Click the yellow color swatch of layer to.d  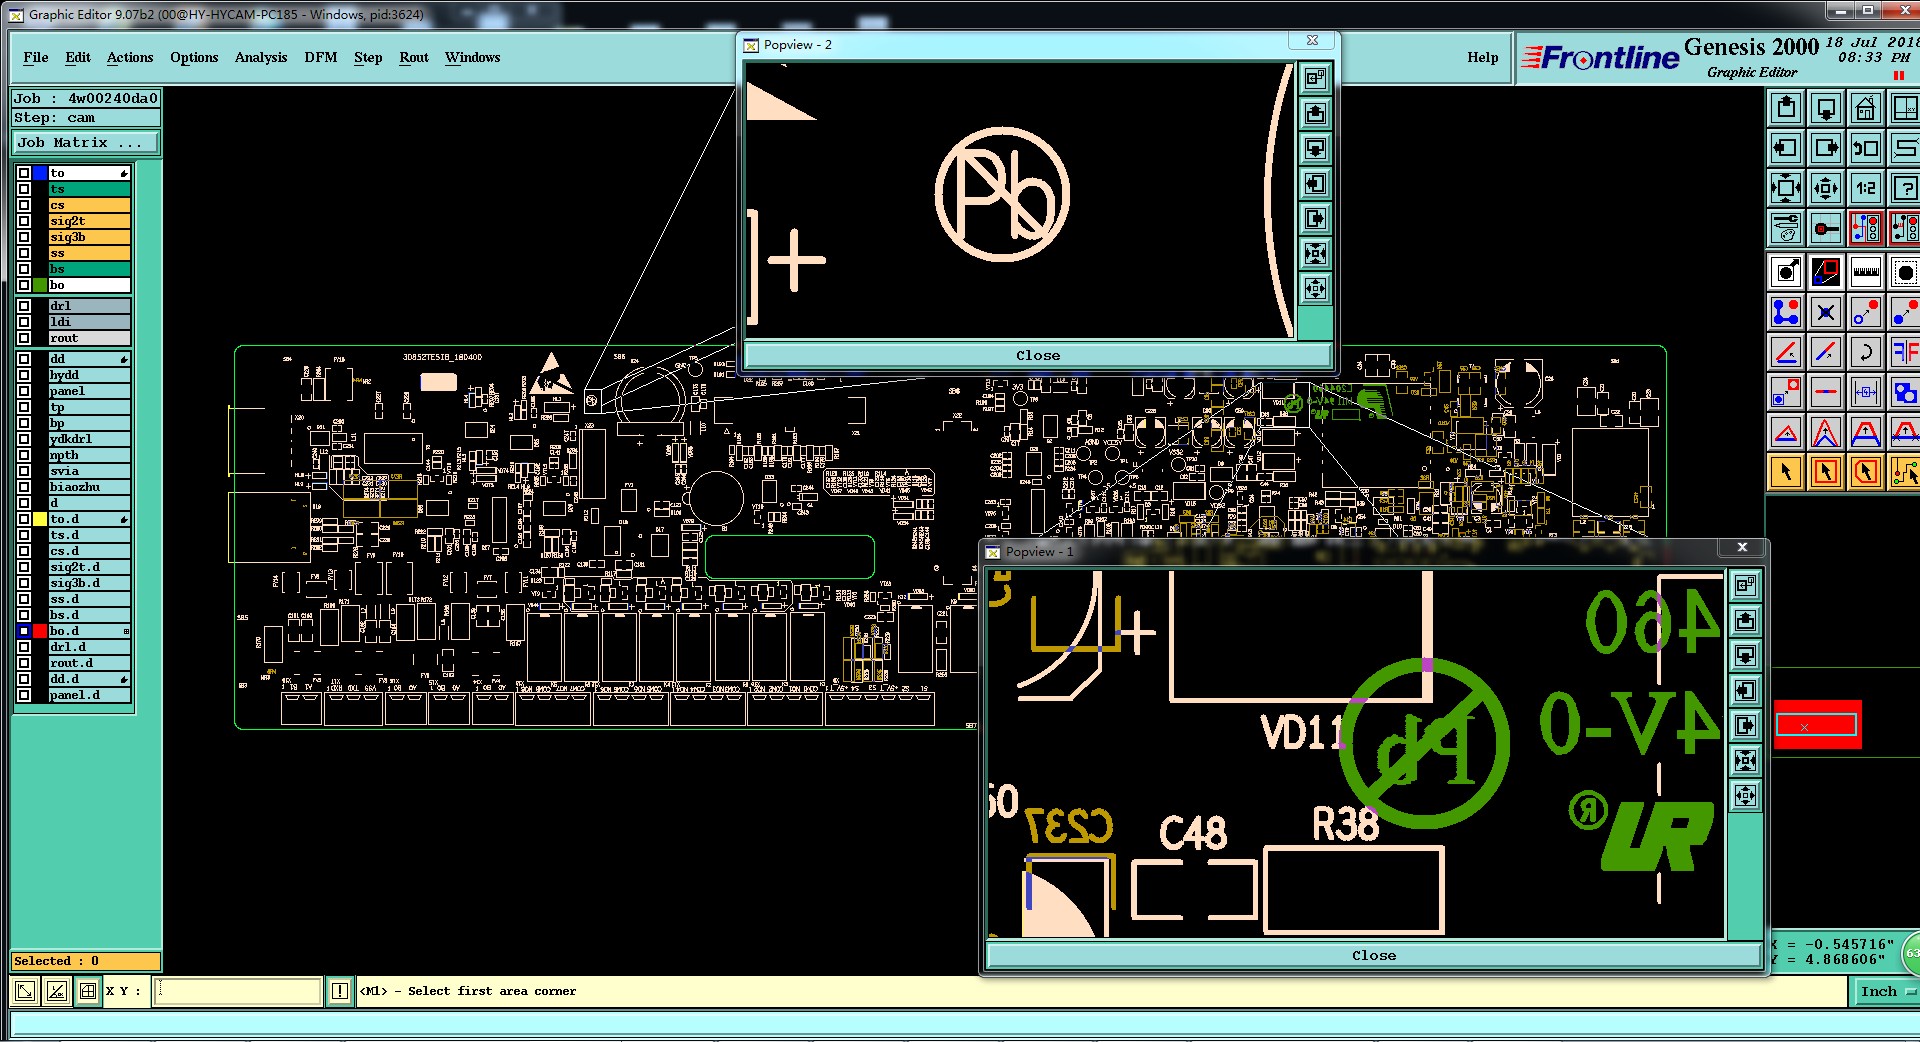point(40,519)
